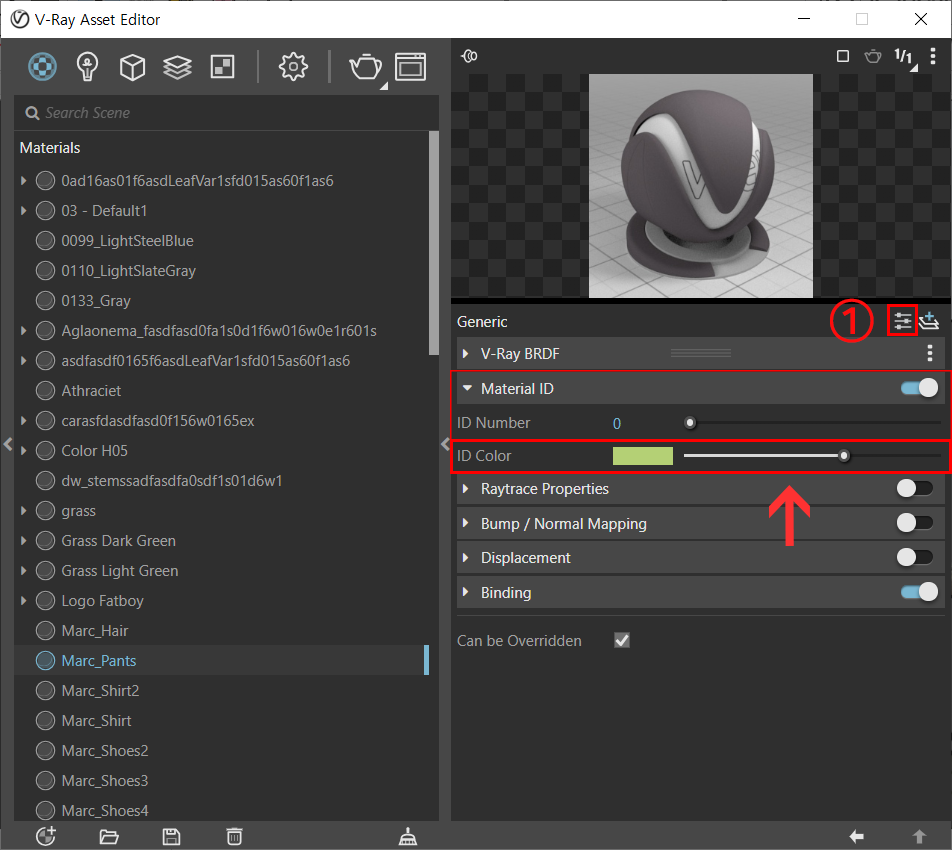Click the add new material icon
The image size is (952, 850).
pyautogui.click(x=46, y=836)
